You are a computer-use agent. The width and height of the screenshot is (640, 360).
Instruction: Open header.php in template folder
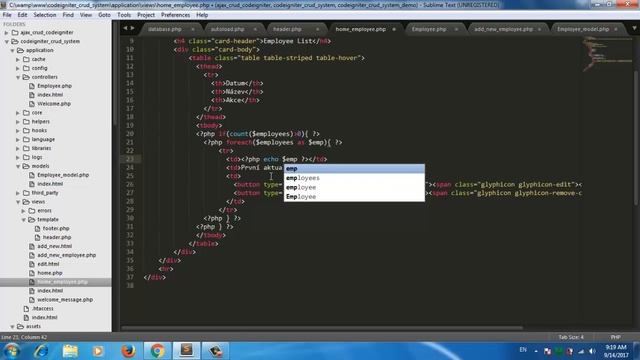click(57, 238)
